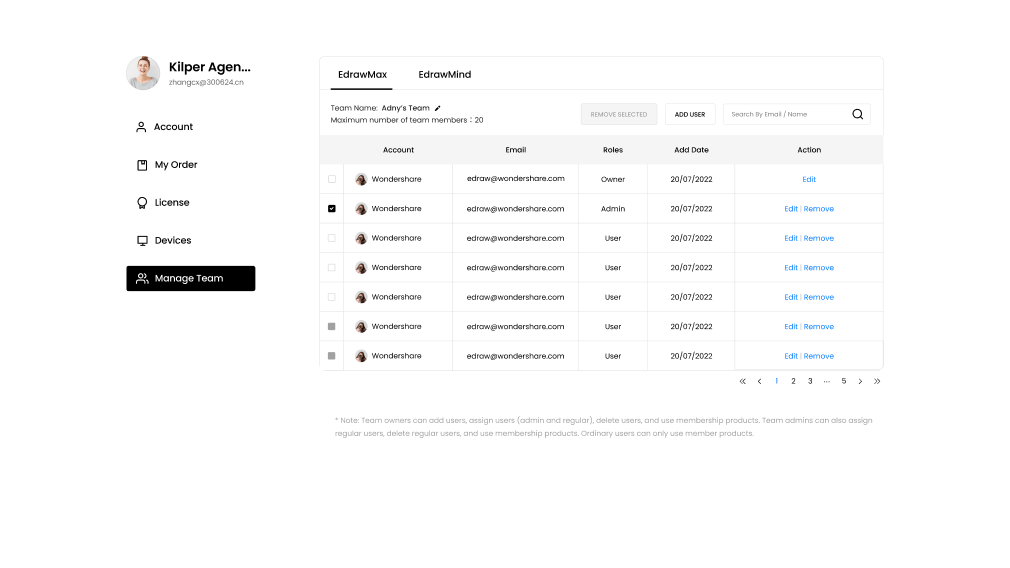Screen dimensions: 1010x568
Task: Click Remove in the Admin row
Action: click(x=819, y=209)
